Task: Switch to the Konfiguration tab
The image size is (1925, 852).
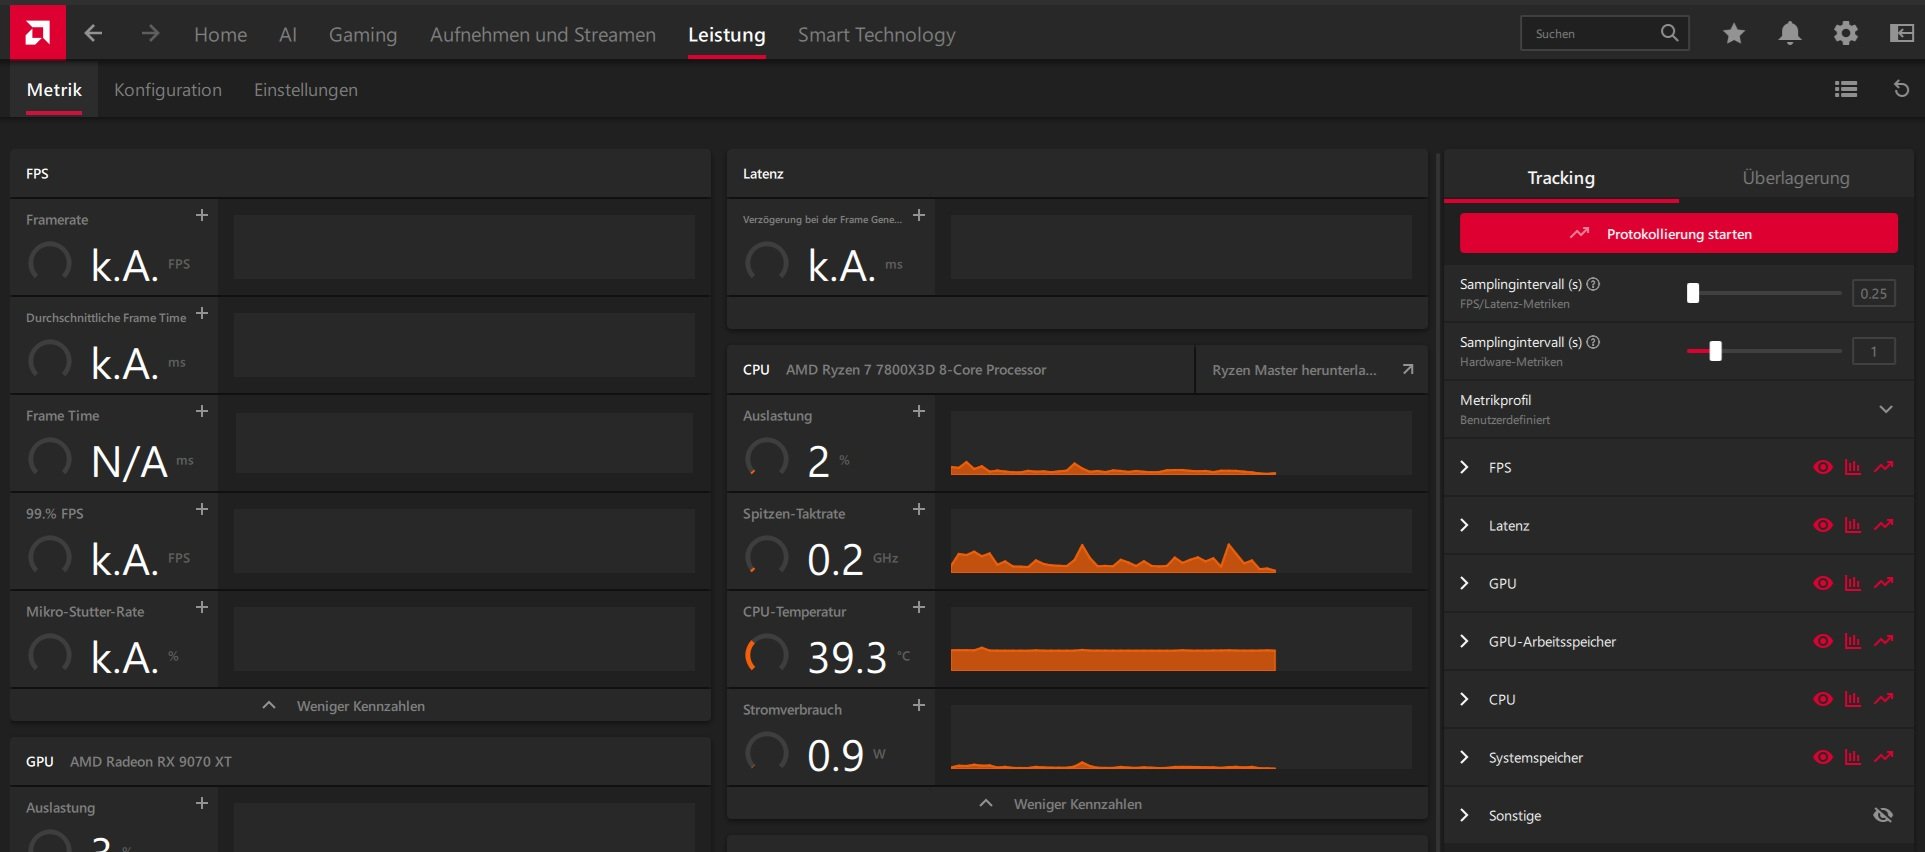Action: coord(168,89)
